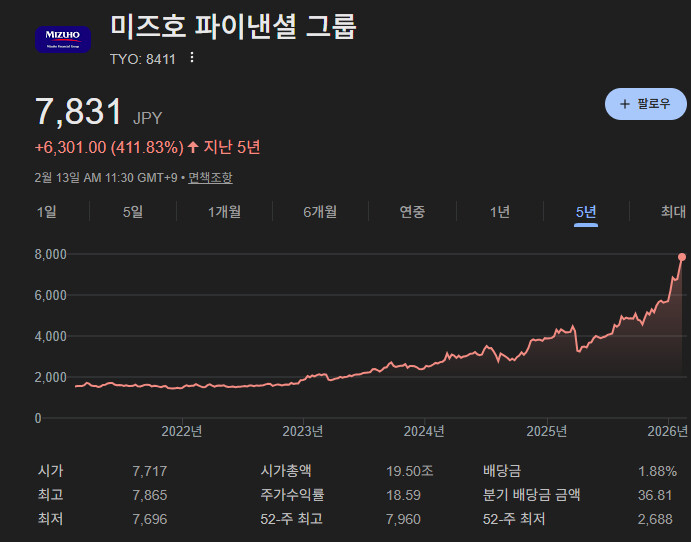The width and height of the screenshot is (691, 542).
Task: Click the 52-주 최저 value 2,688
Action: point(655,519)
